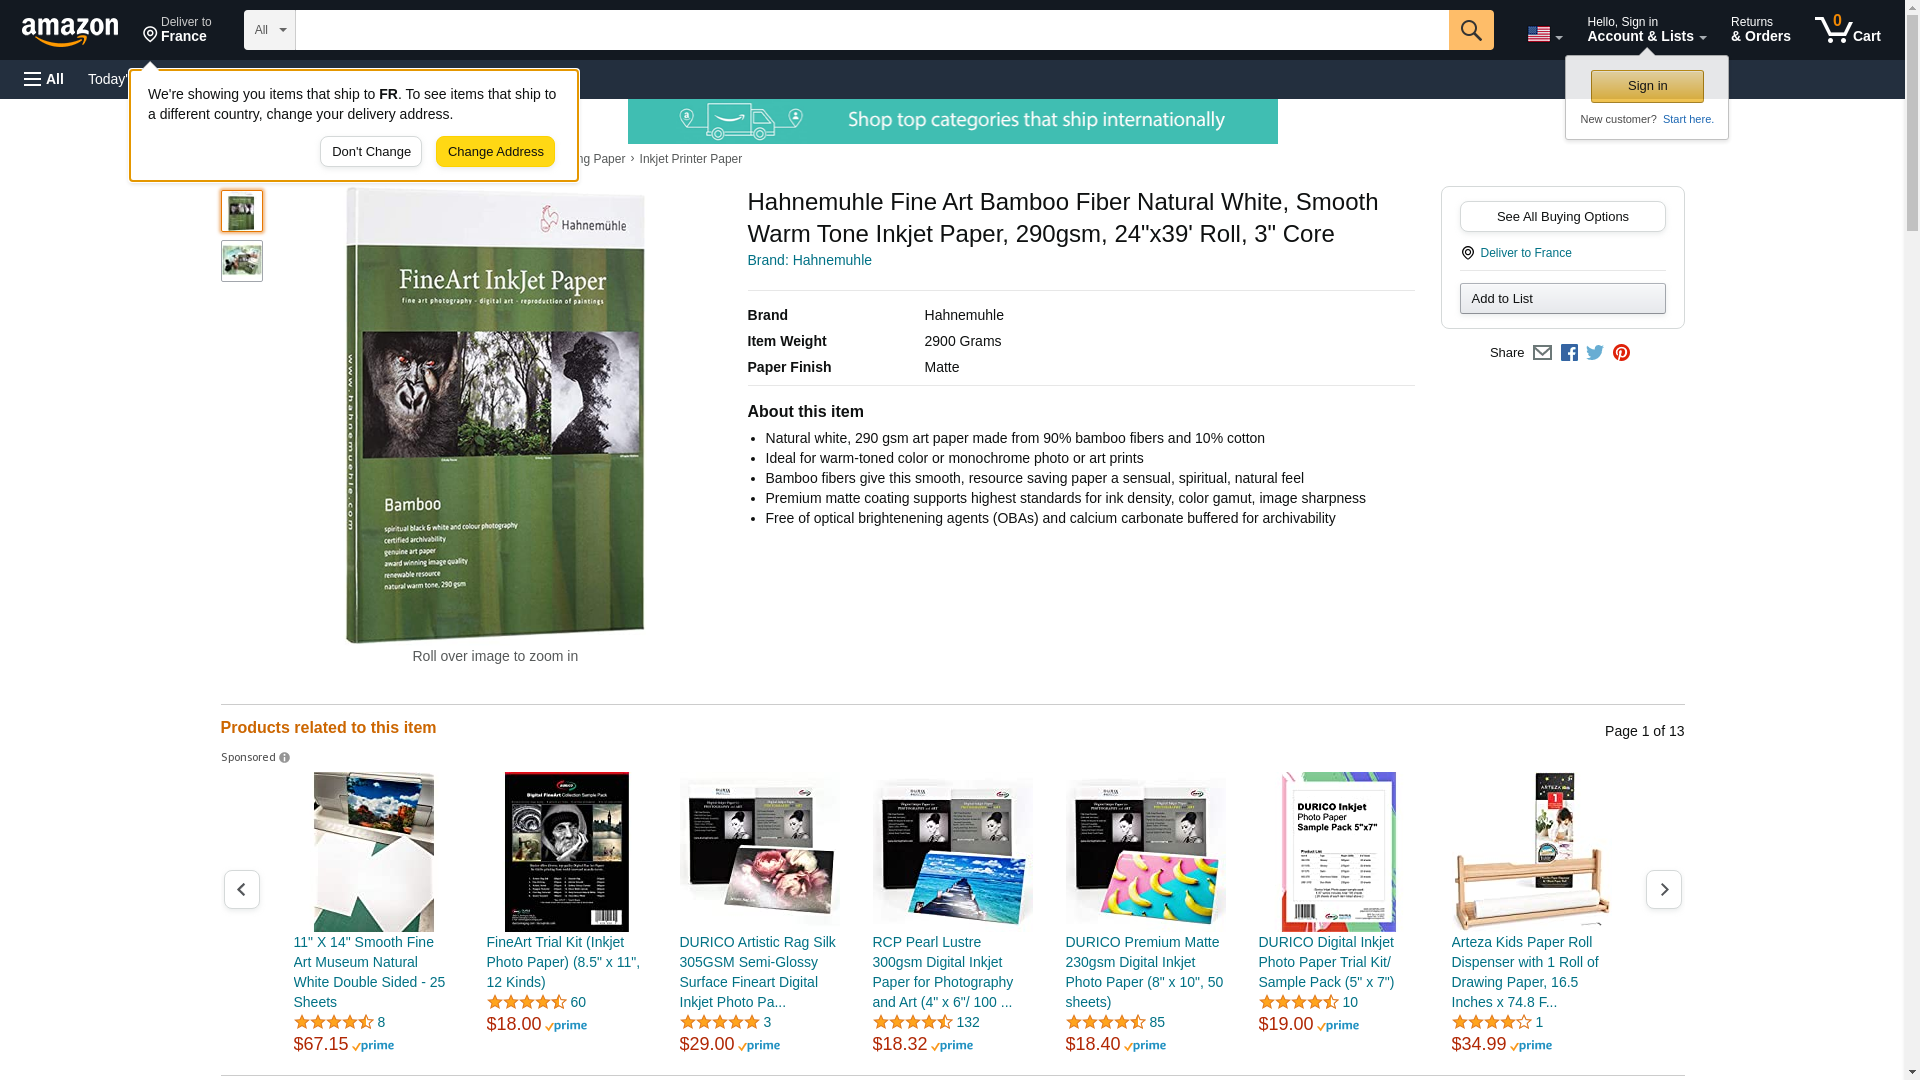Click the $18.32 price
This screenshot has width=1920, height=1080.
point(900,1044)
